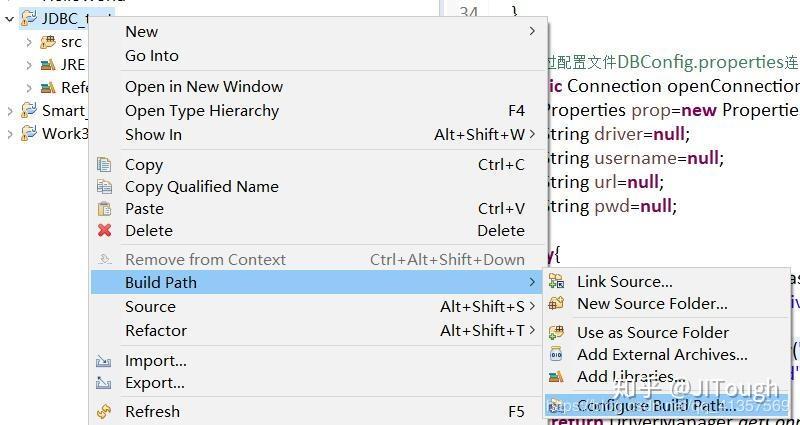Select Configure Build Path option
This screenshot has width=800, height=425.
click(x=655, y=406)
